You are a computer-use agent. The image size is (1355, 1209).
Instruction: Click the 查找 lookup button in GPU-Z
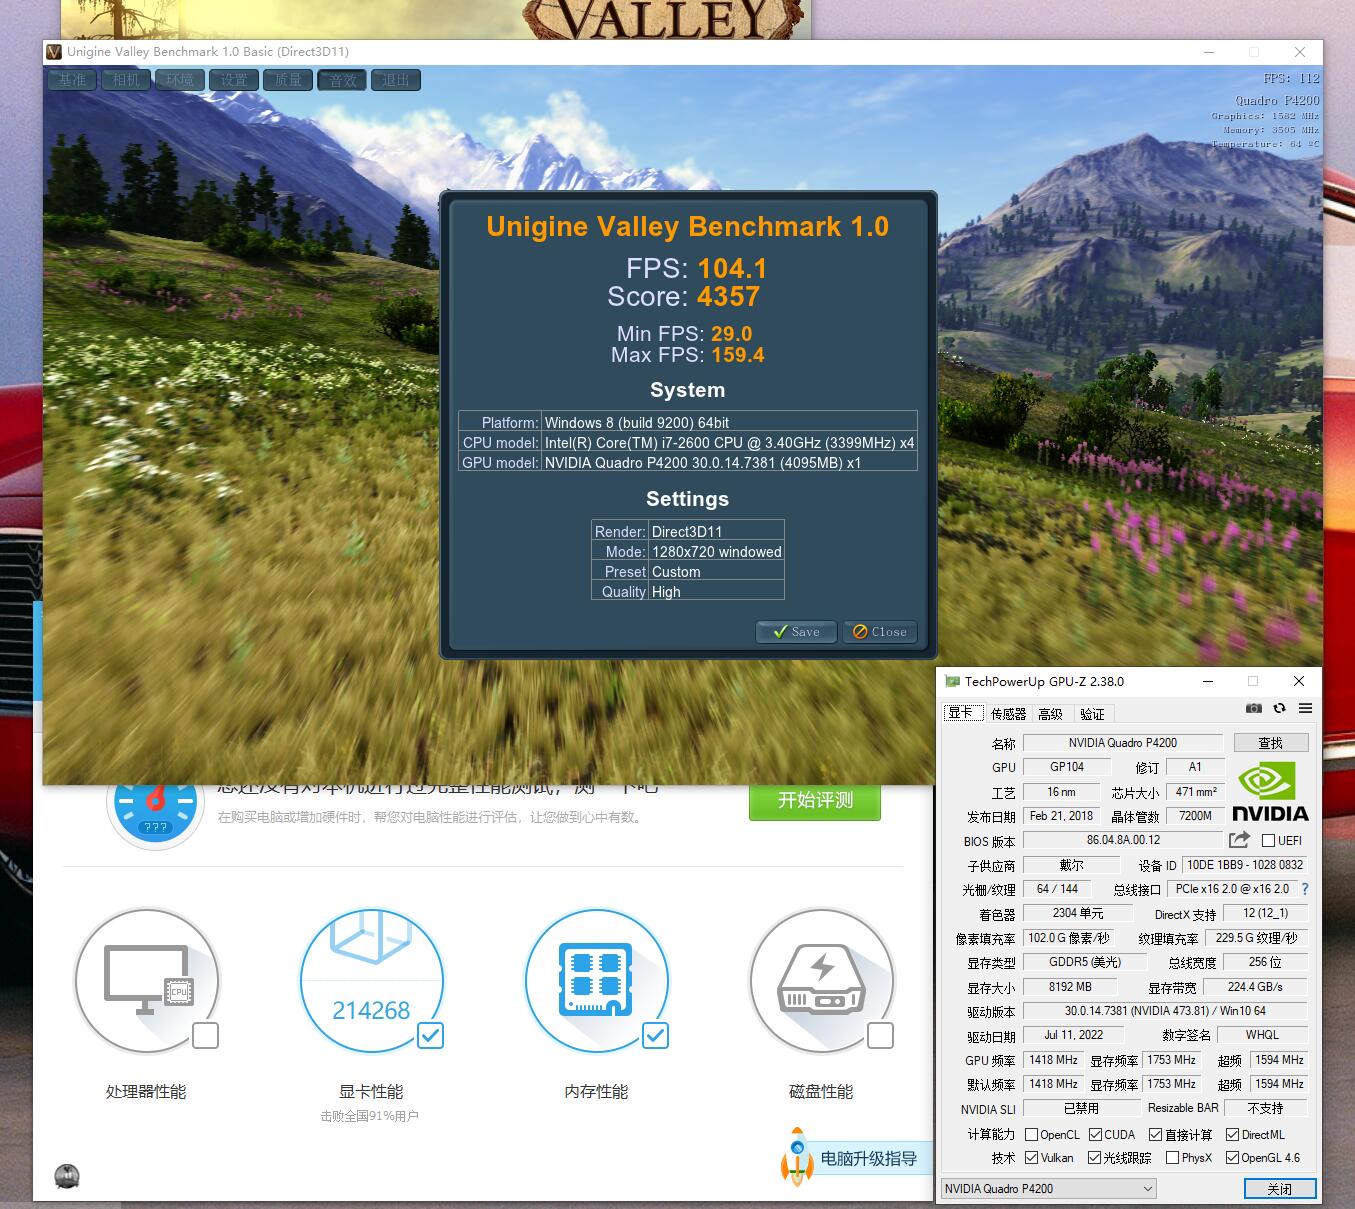(x=1270, y=743)
